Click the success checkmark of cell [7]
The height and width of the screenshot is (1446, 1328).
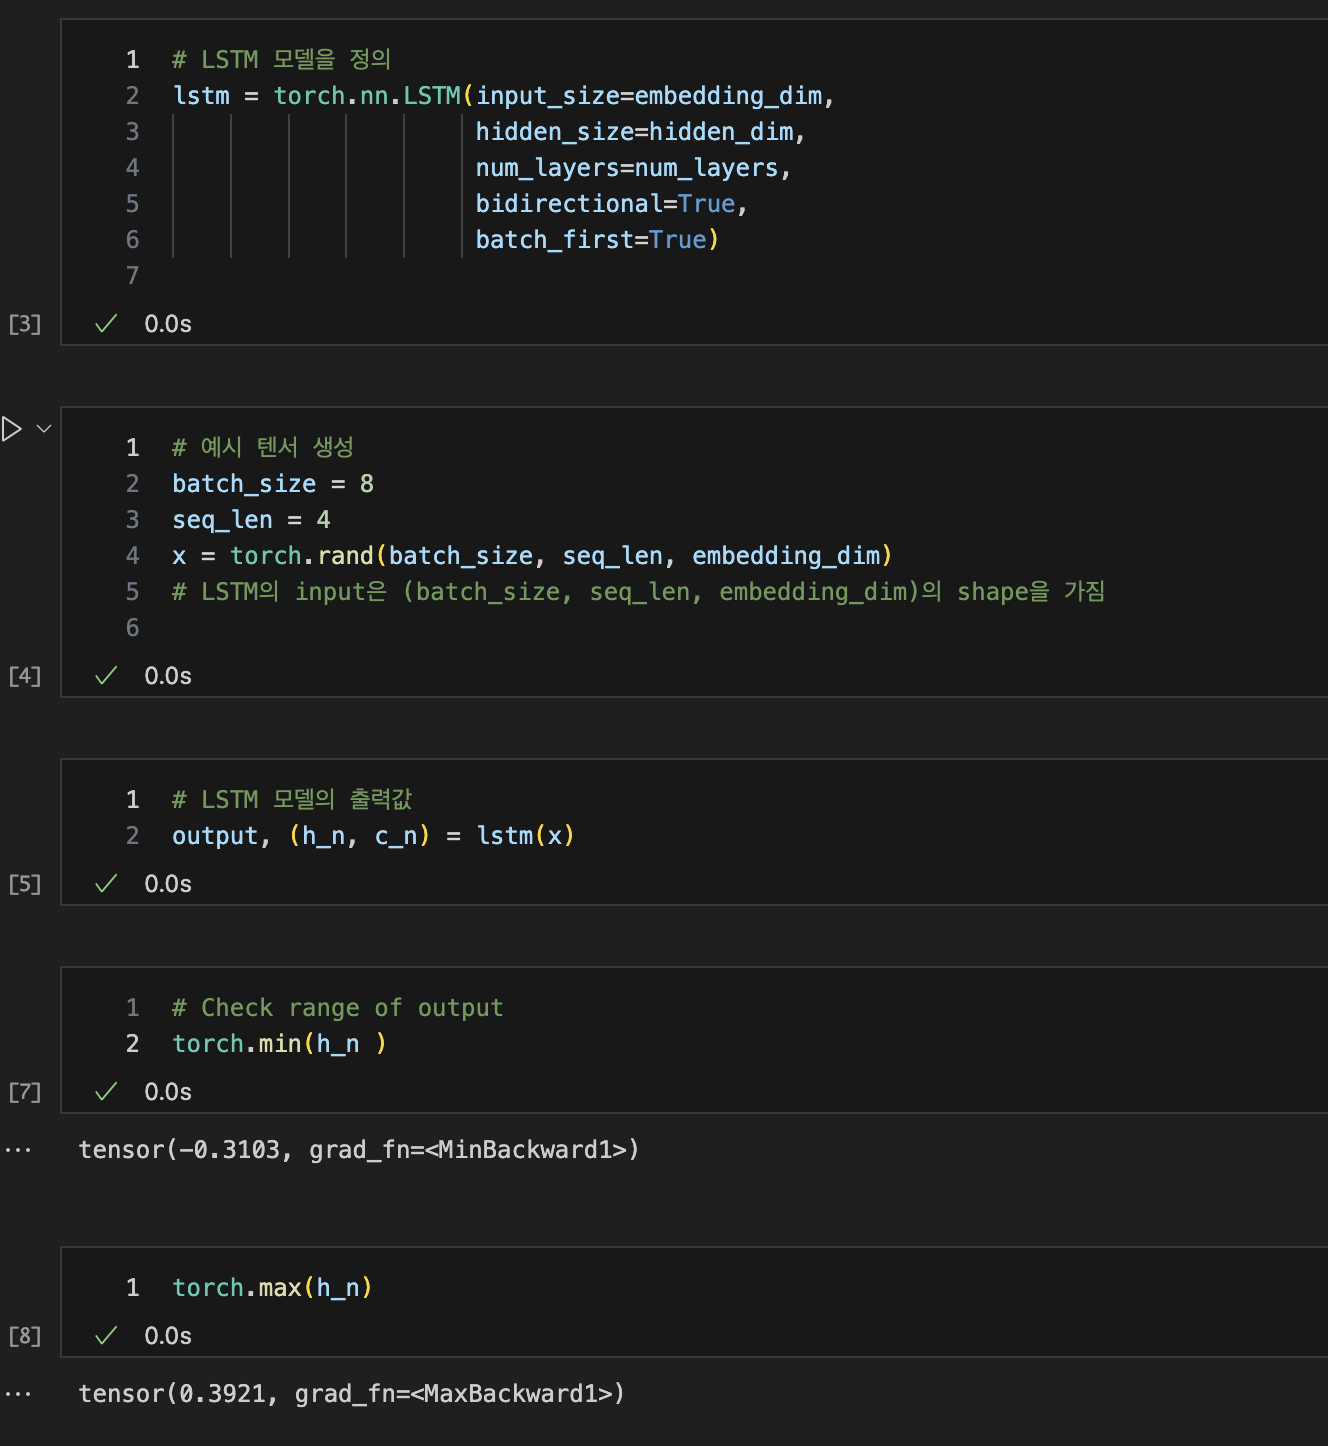[x=106, y=1092]
